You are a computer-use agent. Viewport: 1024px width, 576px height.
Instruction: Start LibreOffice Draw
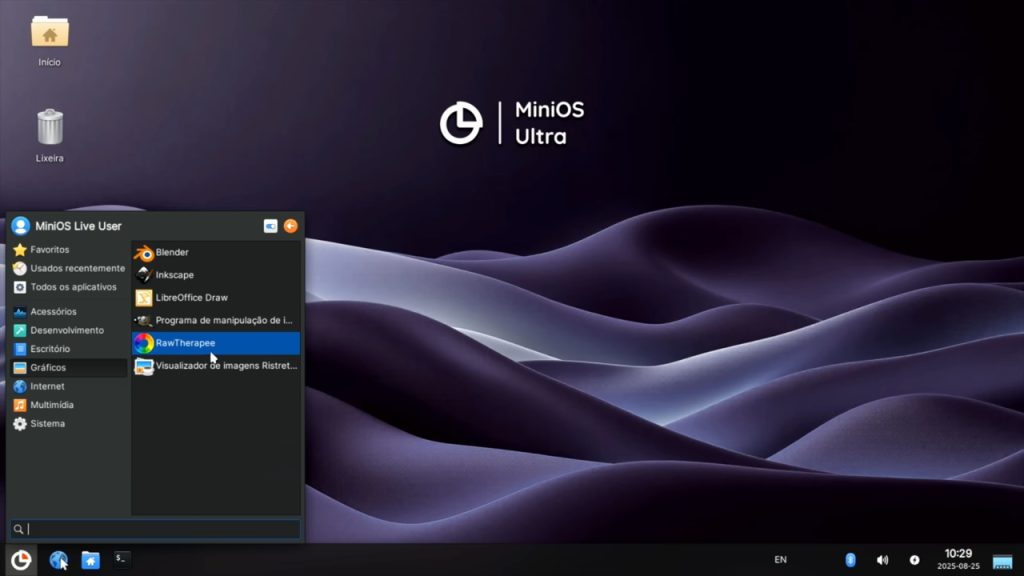tap(191, 298)
